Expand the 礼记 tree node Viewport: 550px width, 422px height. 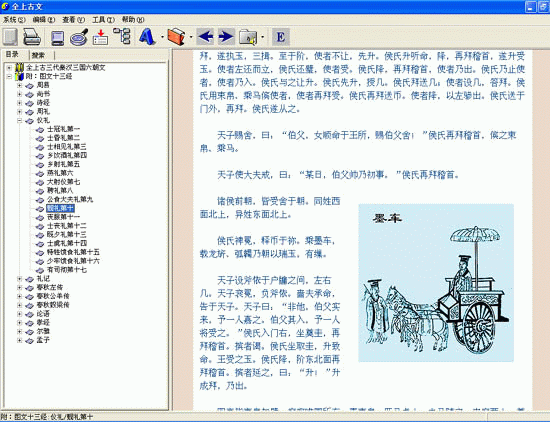[x=20, y=279]
